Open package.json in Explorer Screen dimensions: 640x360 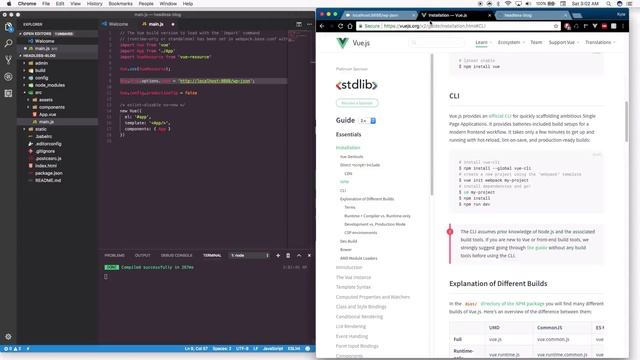coord(49,173)
